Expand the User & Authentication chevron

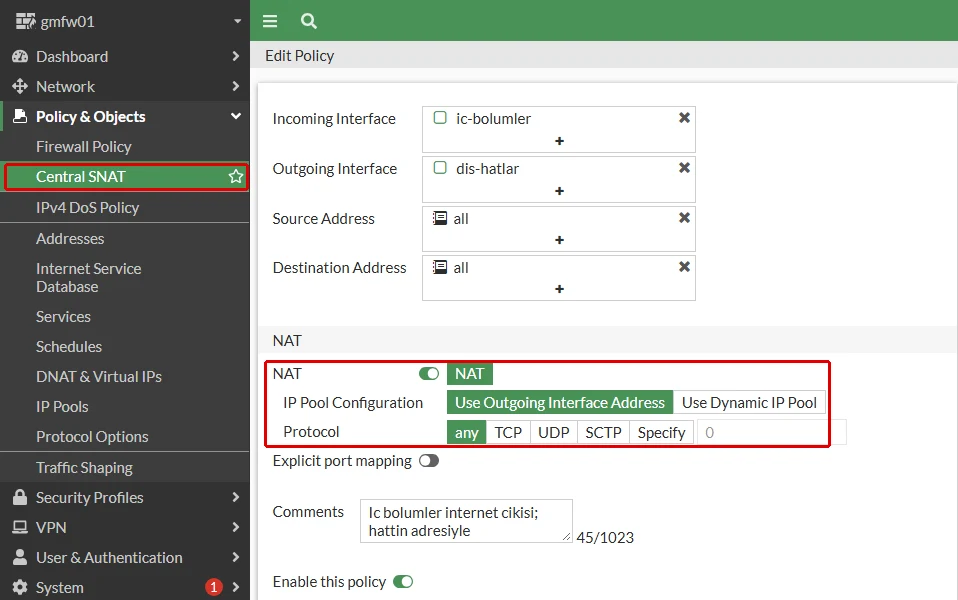[236, 557]
